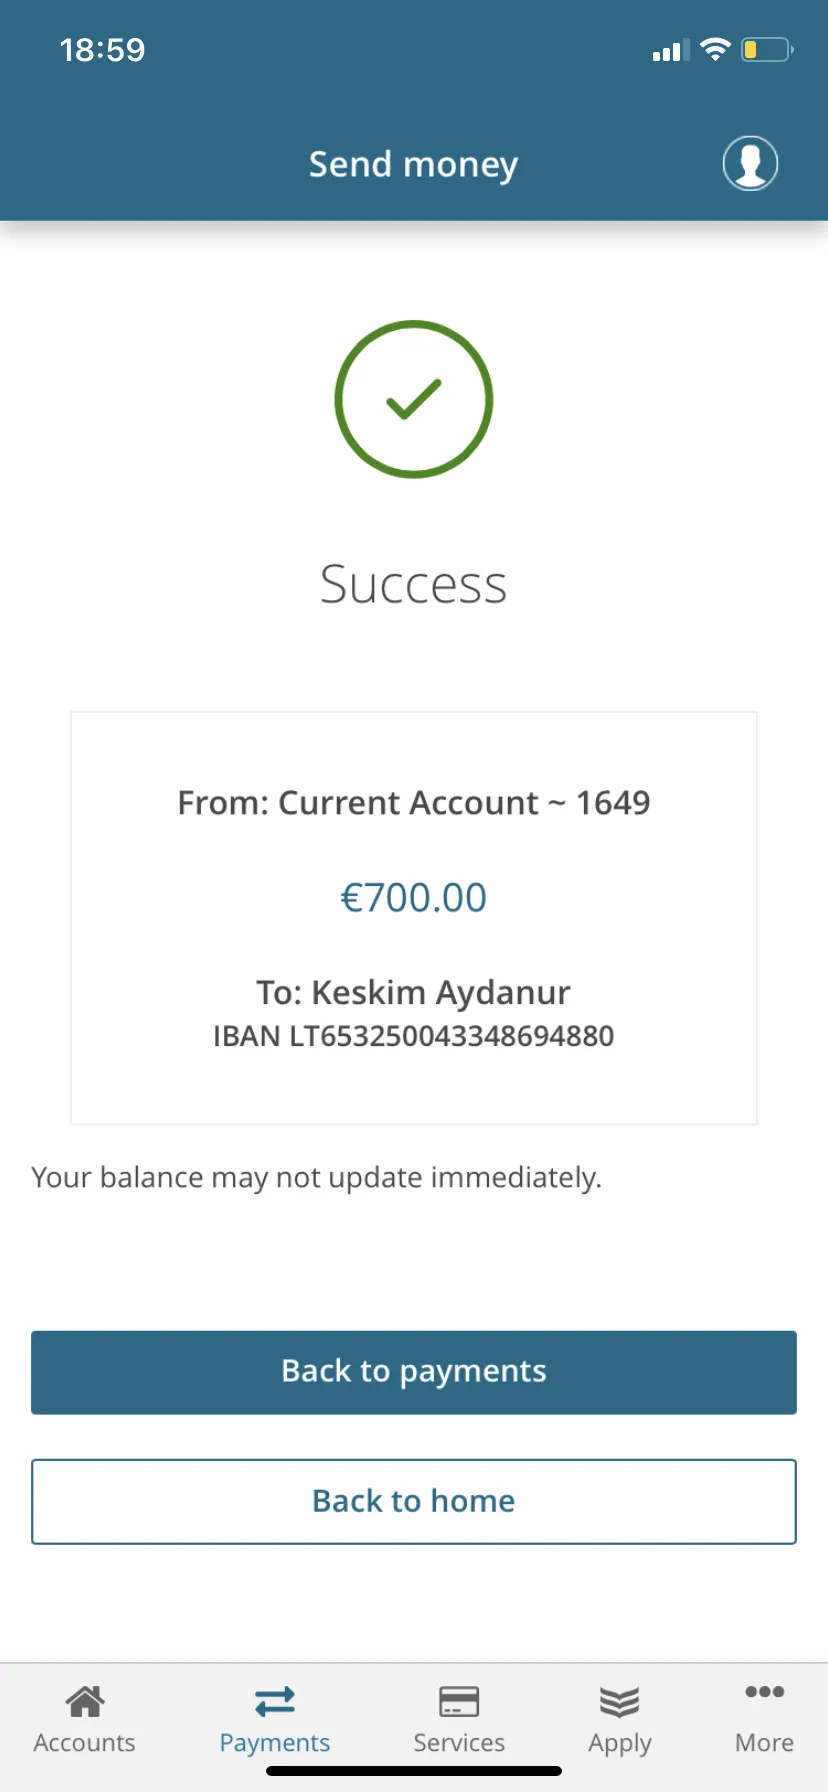Tap the €700.00 amount

point(414,897)
